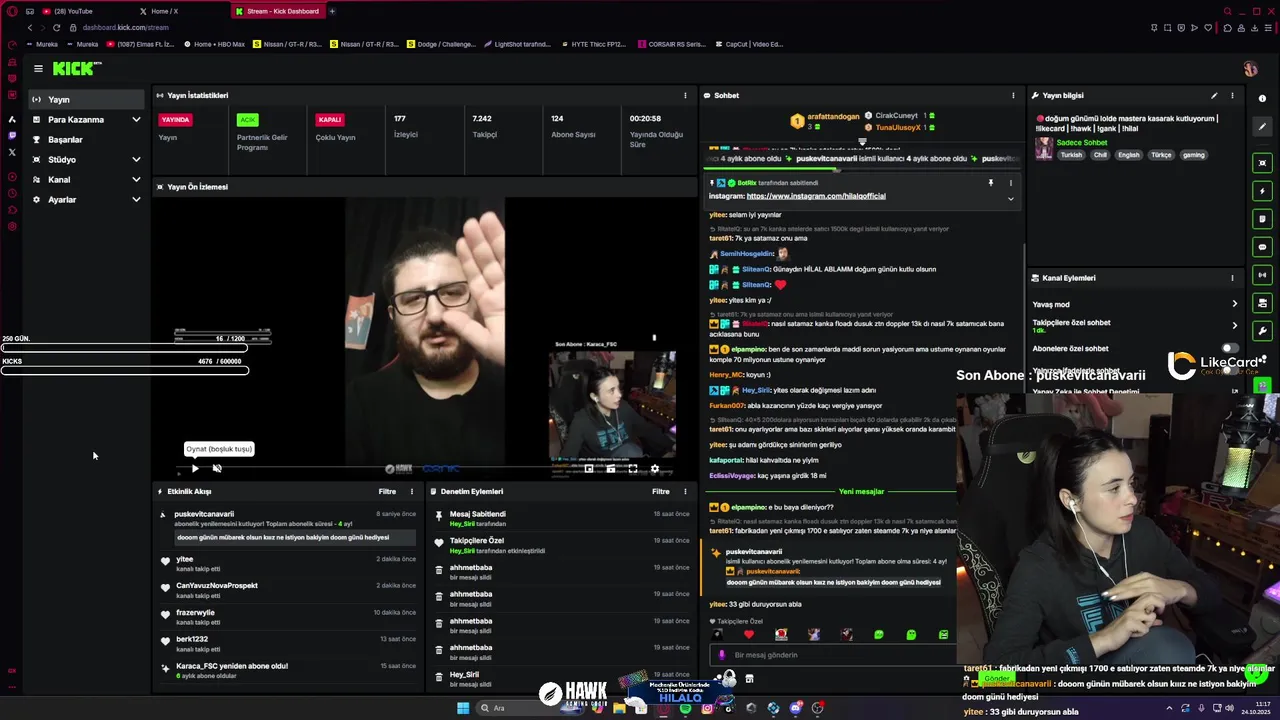This screenshot has height=720, width=1280.
Task: Expand Kanal sidebar section
Action: pos(136,180)
